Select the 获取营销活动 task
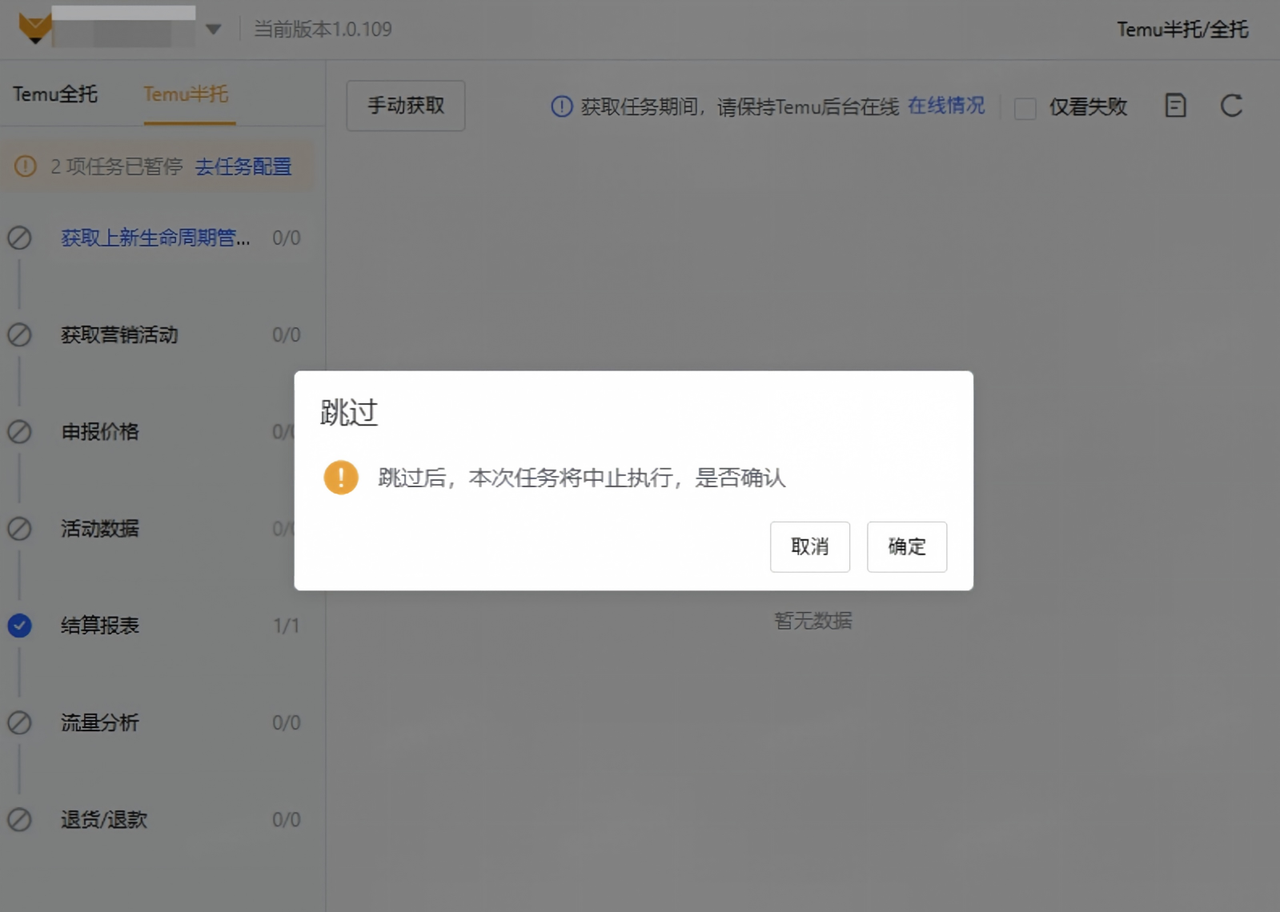This screenshot has height=912, width=1280. (119, 335)
